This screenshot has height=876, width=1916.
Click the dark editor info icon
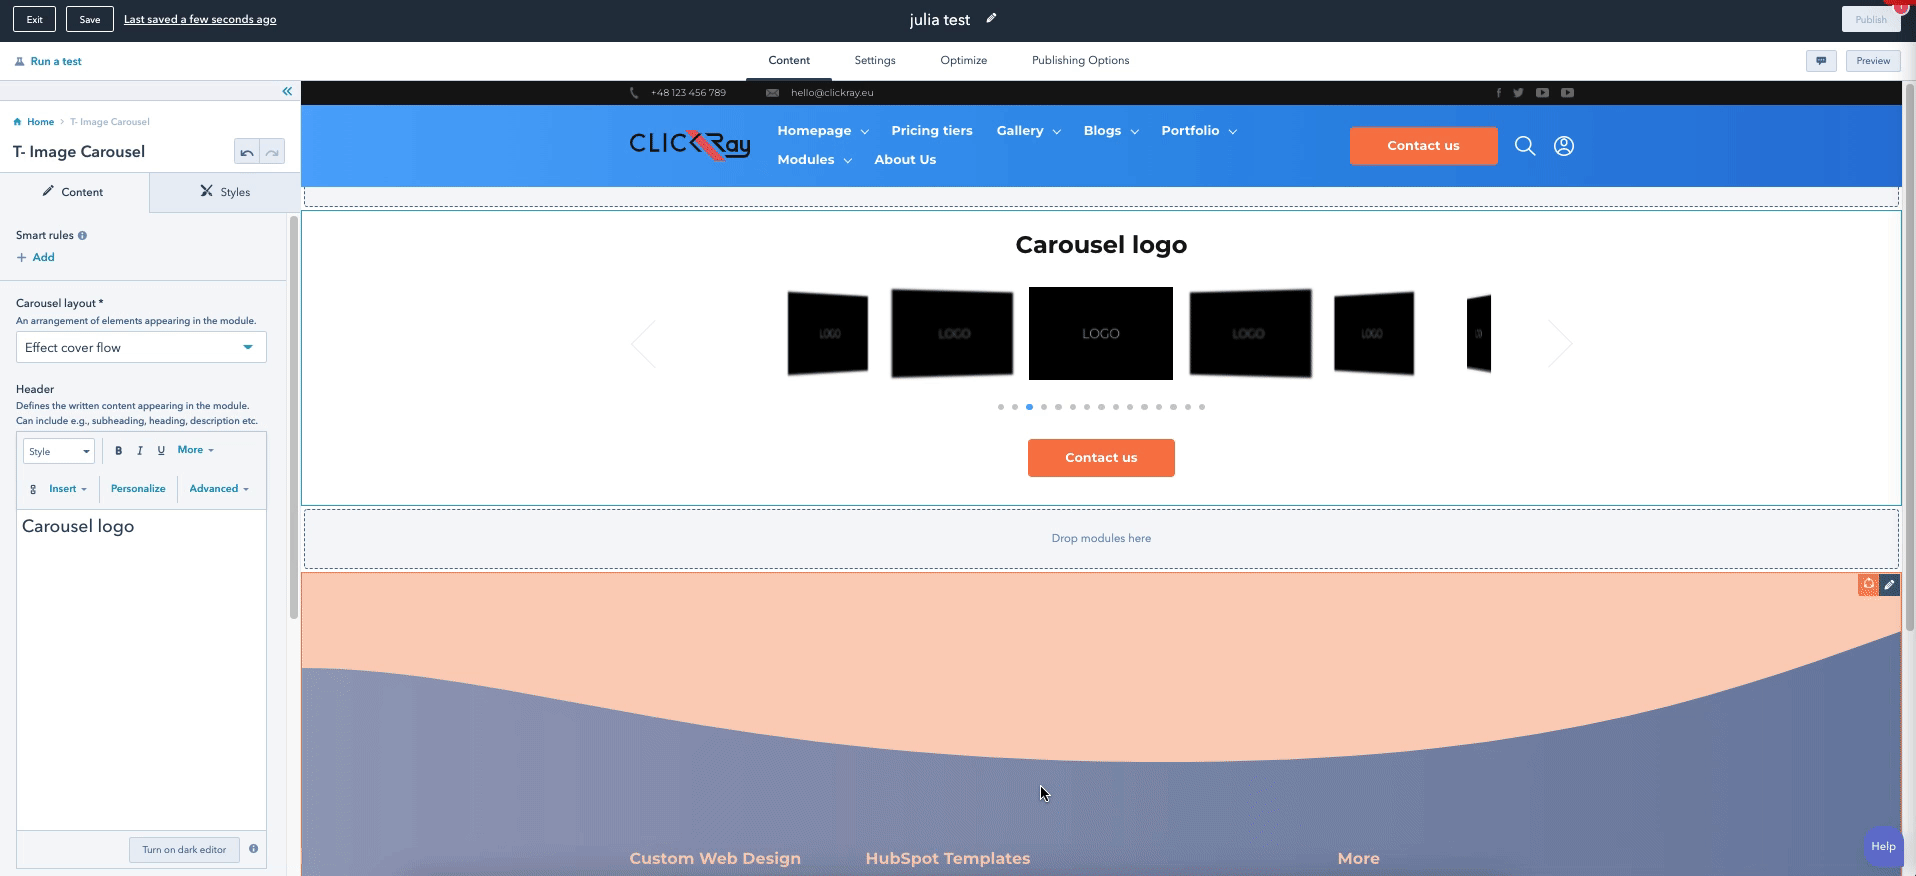(x=253, y=849)
